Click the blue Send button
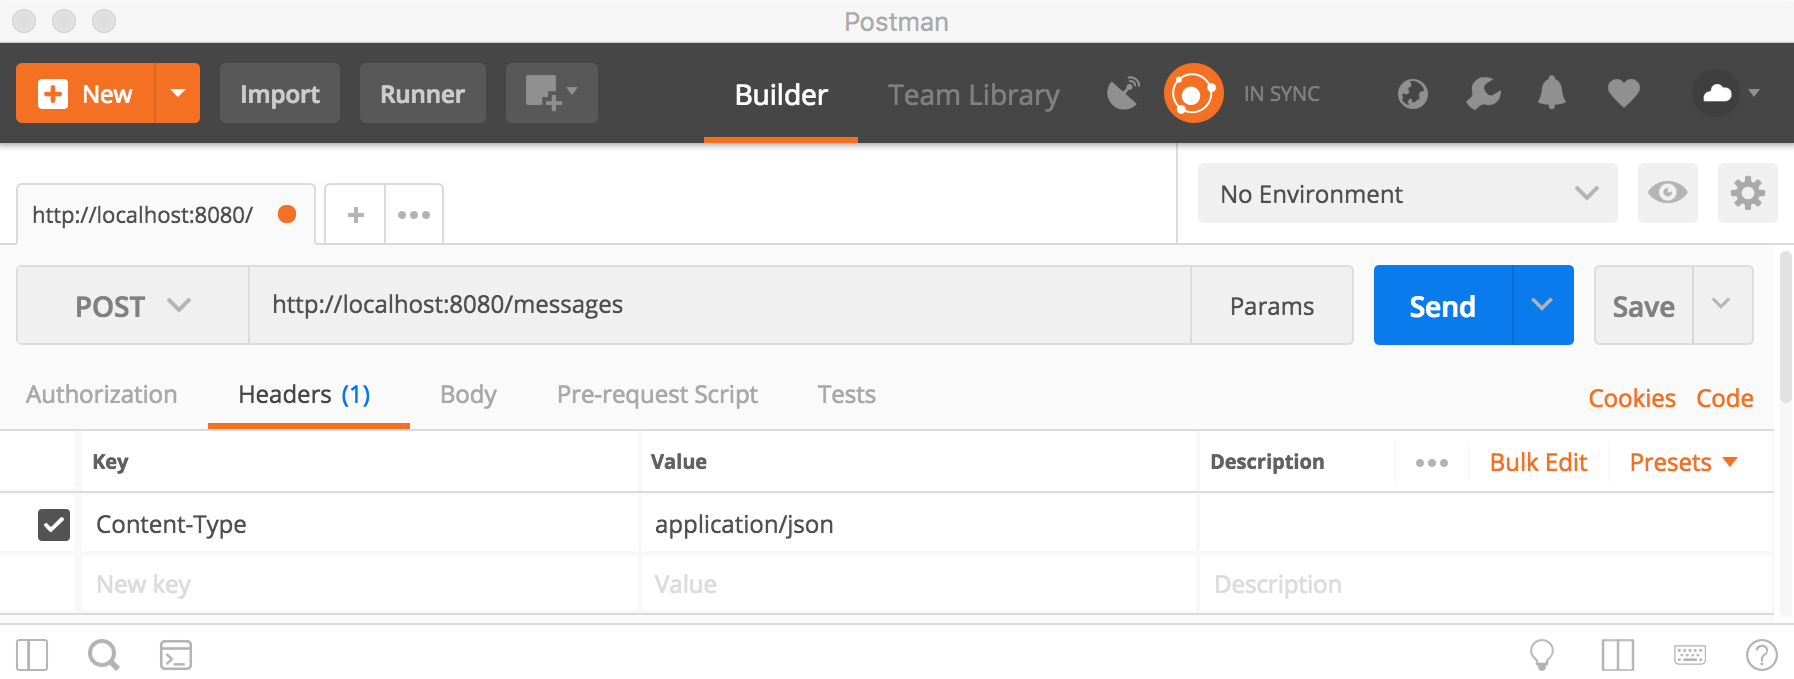This screenshot has width=1794, height=679. (1442, 306)
